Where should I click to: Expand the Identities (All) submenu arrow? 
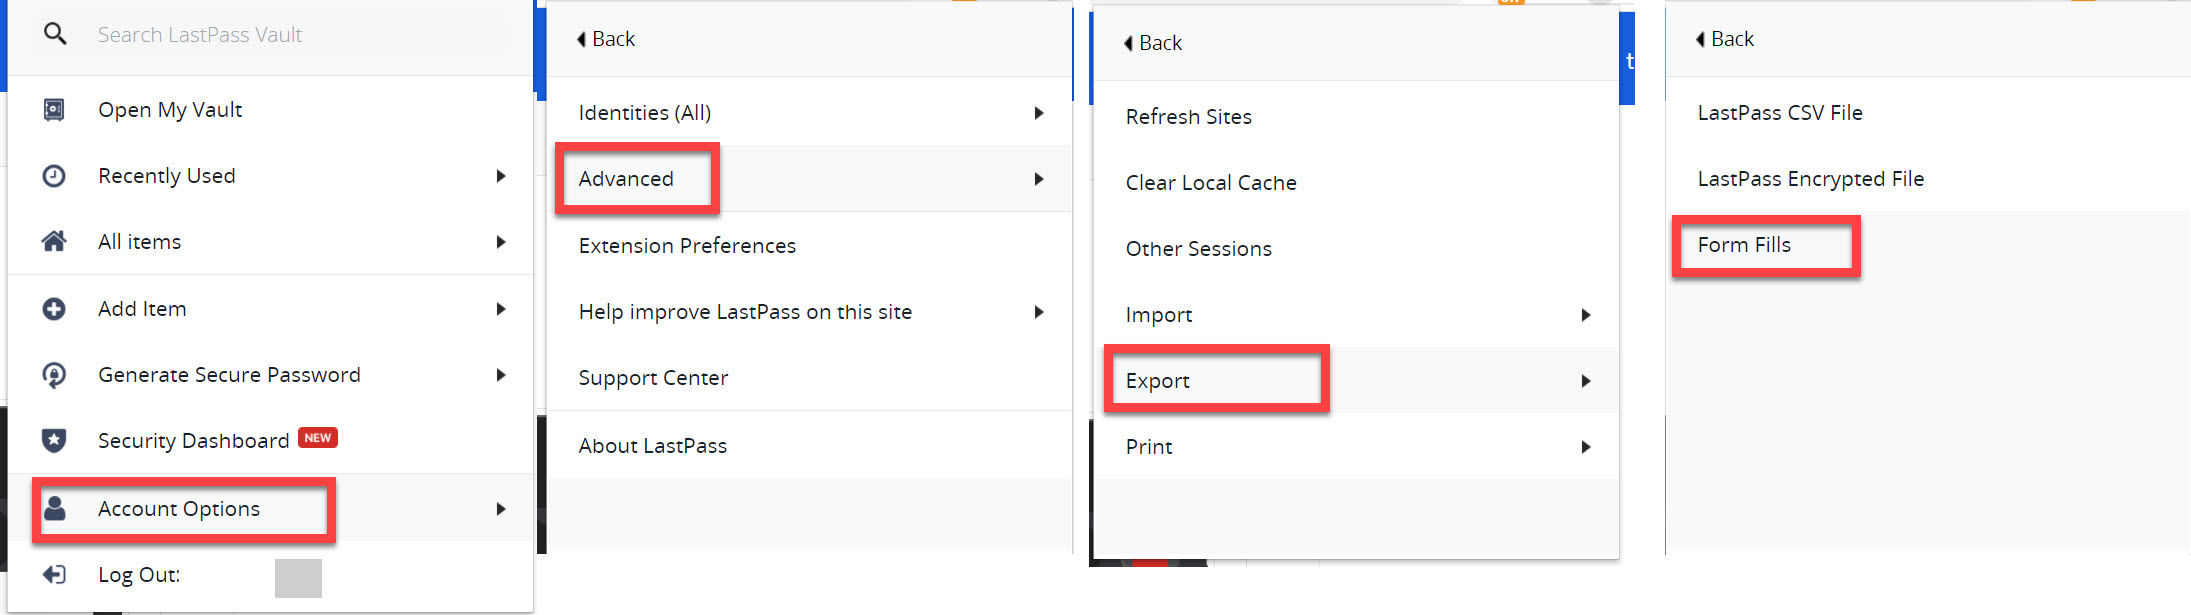tap(1039, 113)
